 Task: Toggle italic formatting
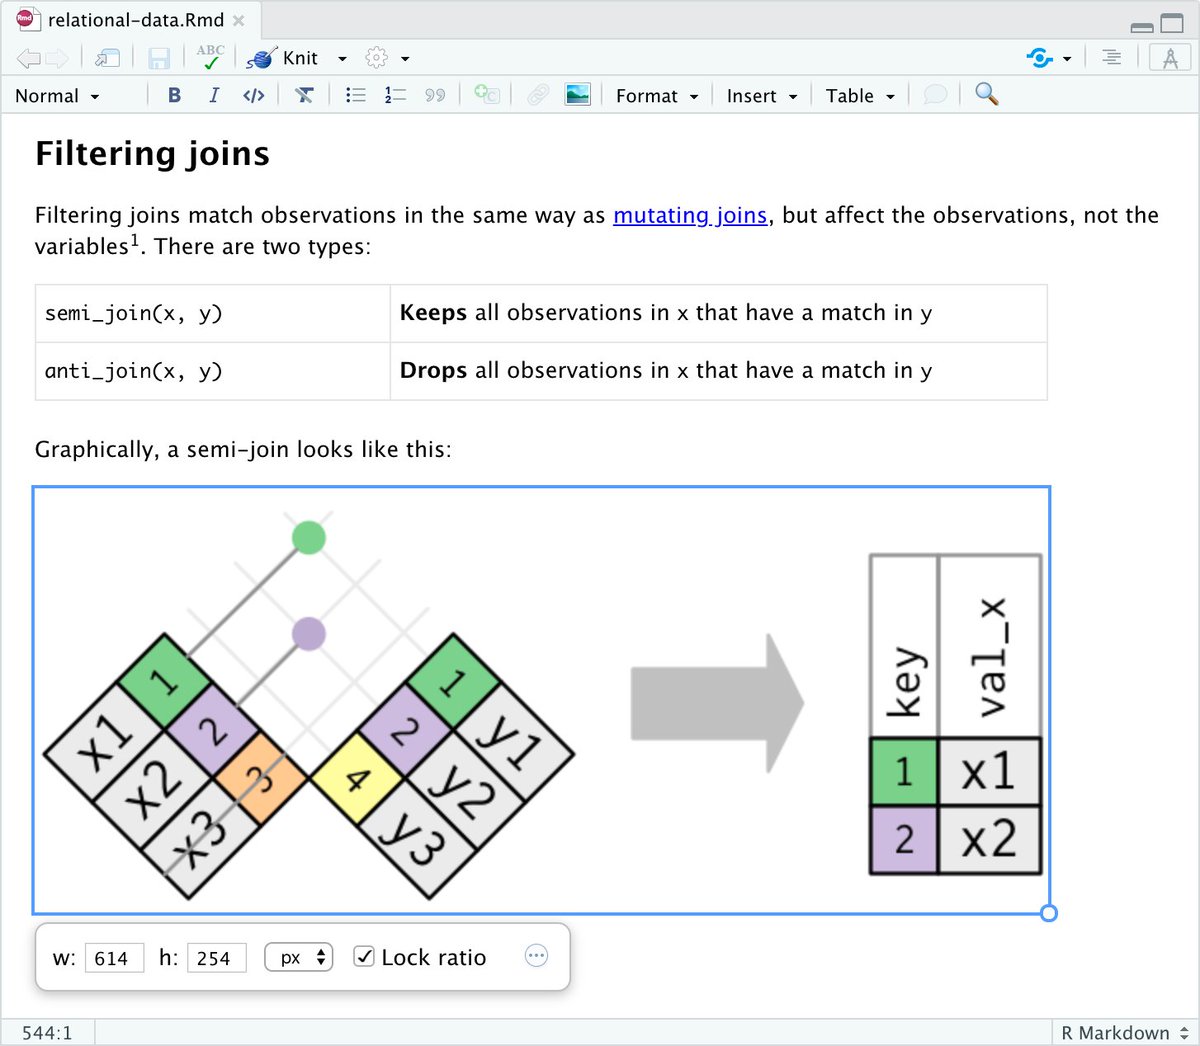tap(213, 95)
